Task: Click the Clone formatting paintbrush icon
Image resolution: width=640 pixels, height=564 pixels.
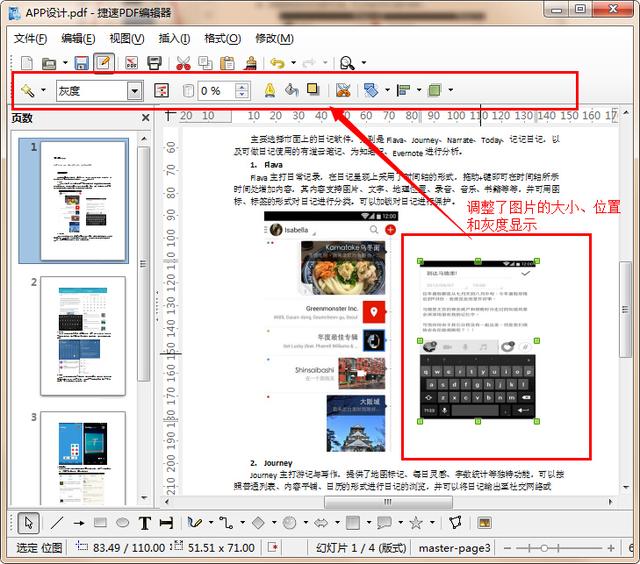Action: (x=250, y=63)
